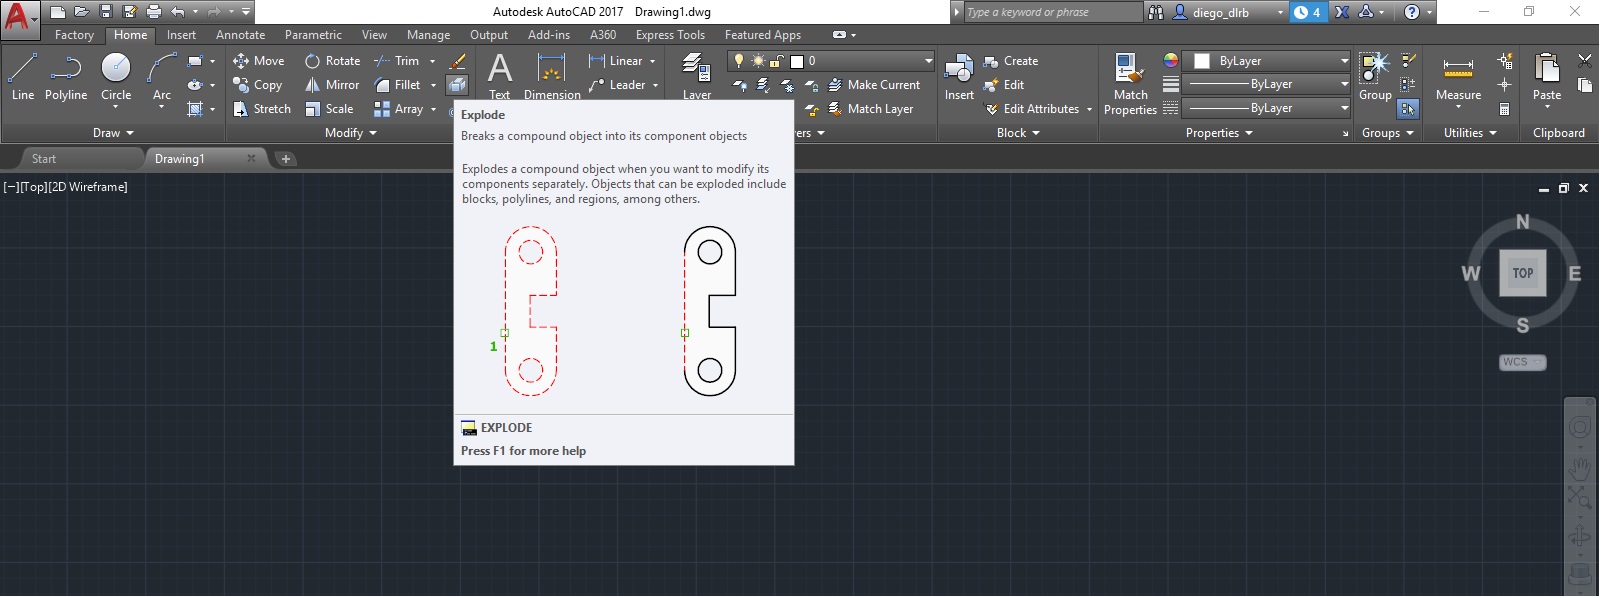The height and width of the screenshot is (598, 1602).
Task: Toggle layer on/off lightbulb
Action: tap(739, 61)
